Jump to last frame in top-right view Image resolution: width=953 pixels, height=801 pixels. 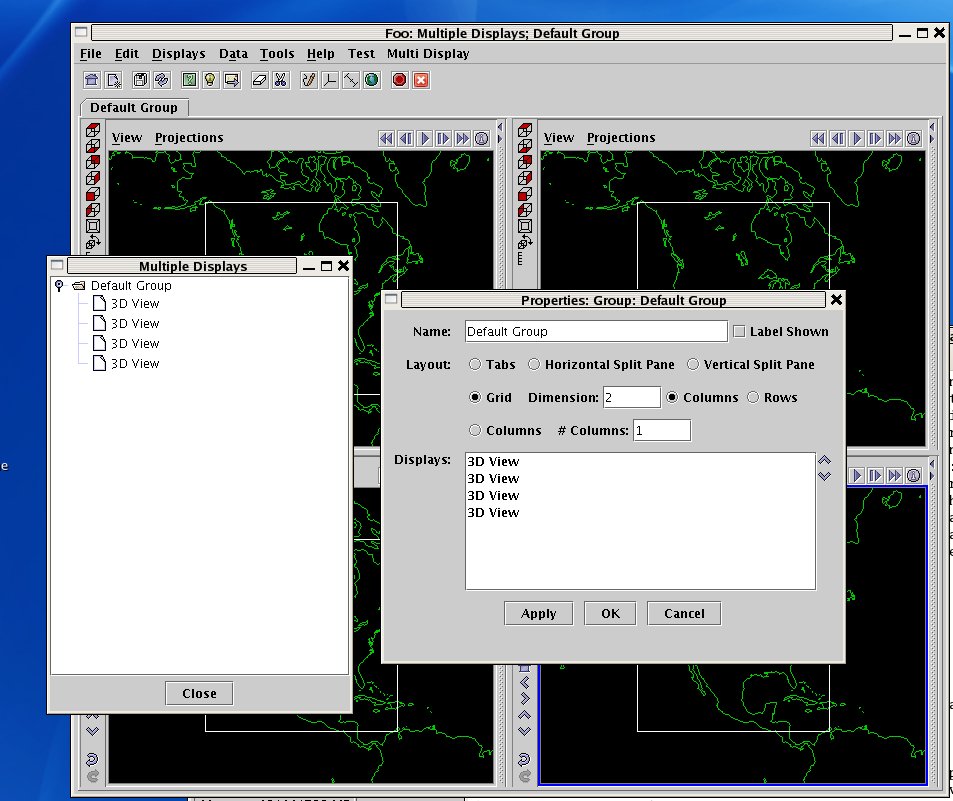point(894,139)
